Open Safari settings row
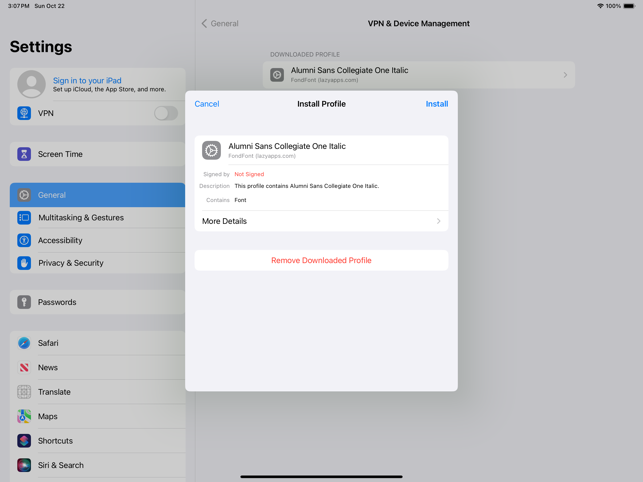The height and width of the screenshot is (482, 643). (x=97, y=343)
